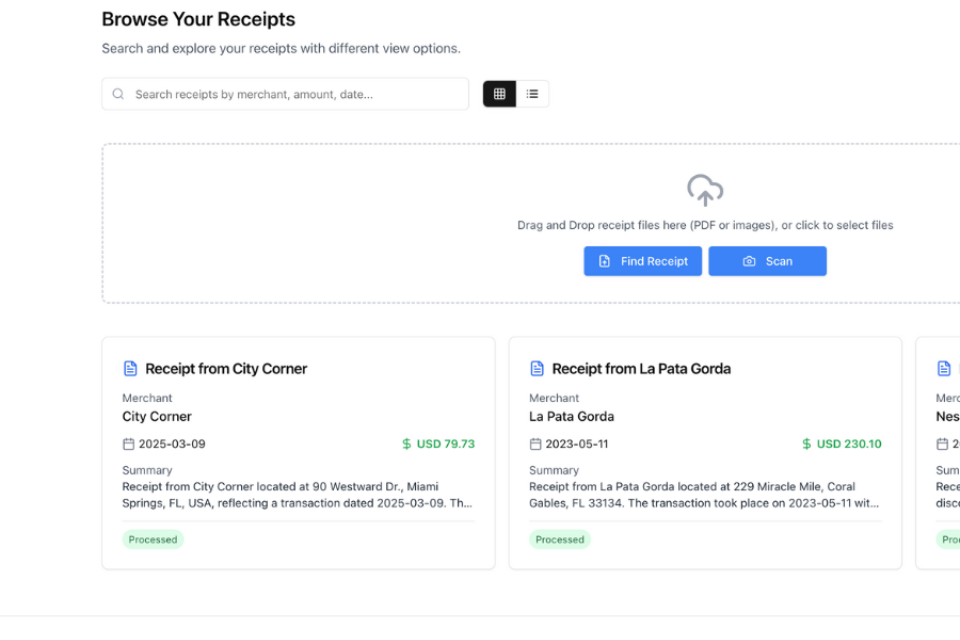Click the dollar icon beside USD 230.10
960x640 pixels.
tap(806, 444)
